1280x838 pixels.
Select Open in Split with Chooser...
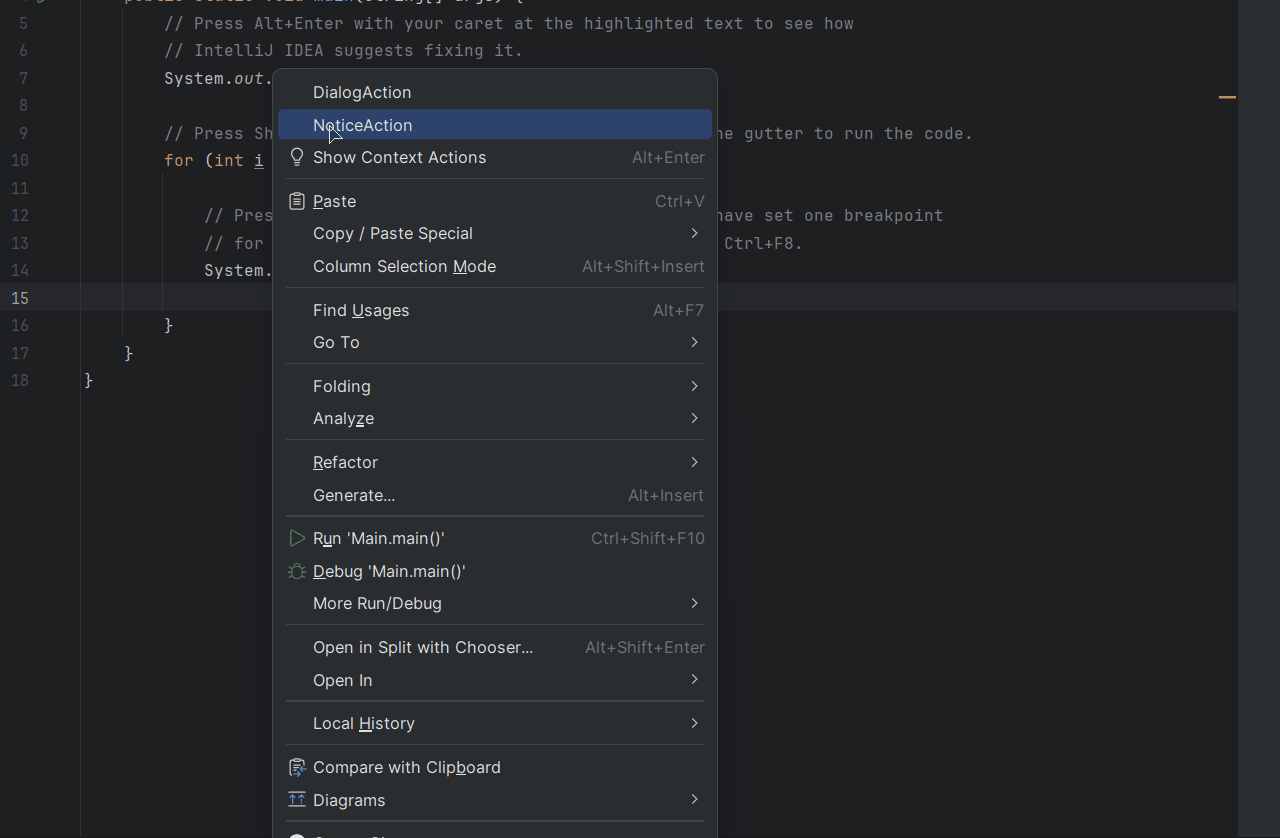495,647
